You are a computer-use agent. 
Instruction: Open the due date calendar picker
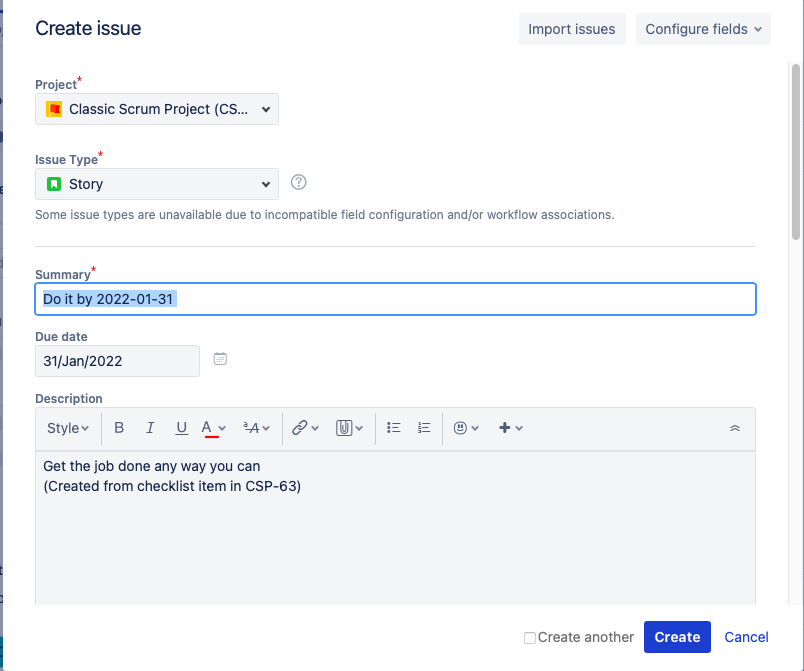pos(220,359)
